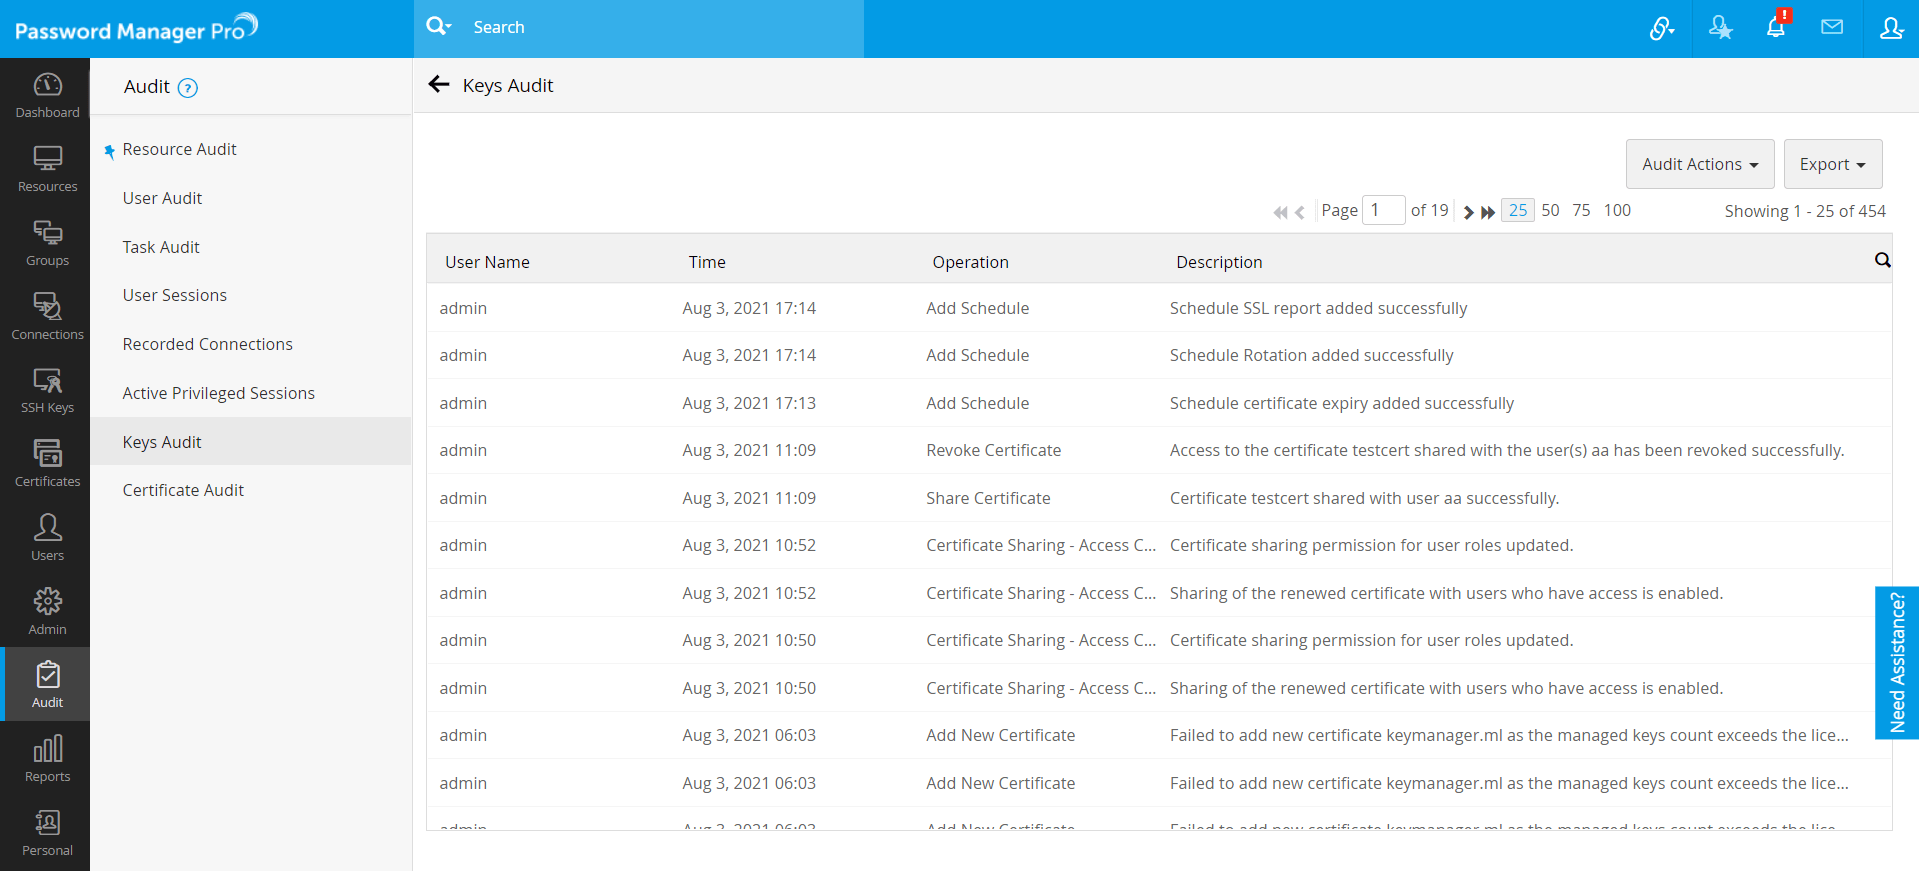The height and width of the screenshot is (871, 1919).
Task: Click the table column search magnifier
Action: click(1882, 261)
